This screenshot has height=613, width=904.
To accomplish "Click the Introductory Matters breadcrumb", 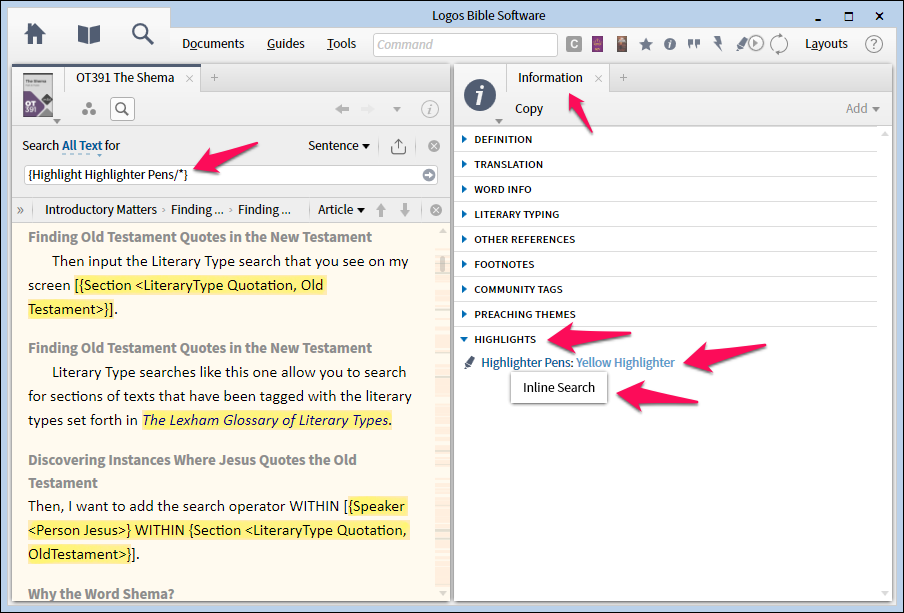I will click(101, 210).
